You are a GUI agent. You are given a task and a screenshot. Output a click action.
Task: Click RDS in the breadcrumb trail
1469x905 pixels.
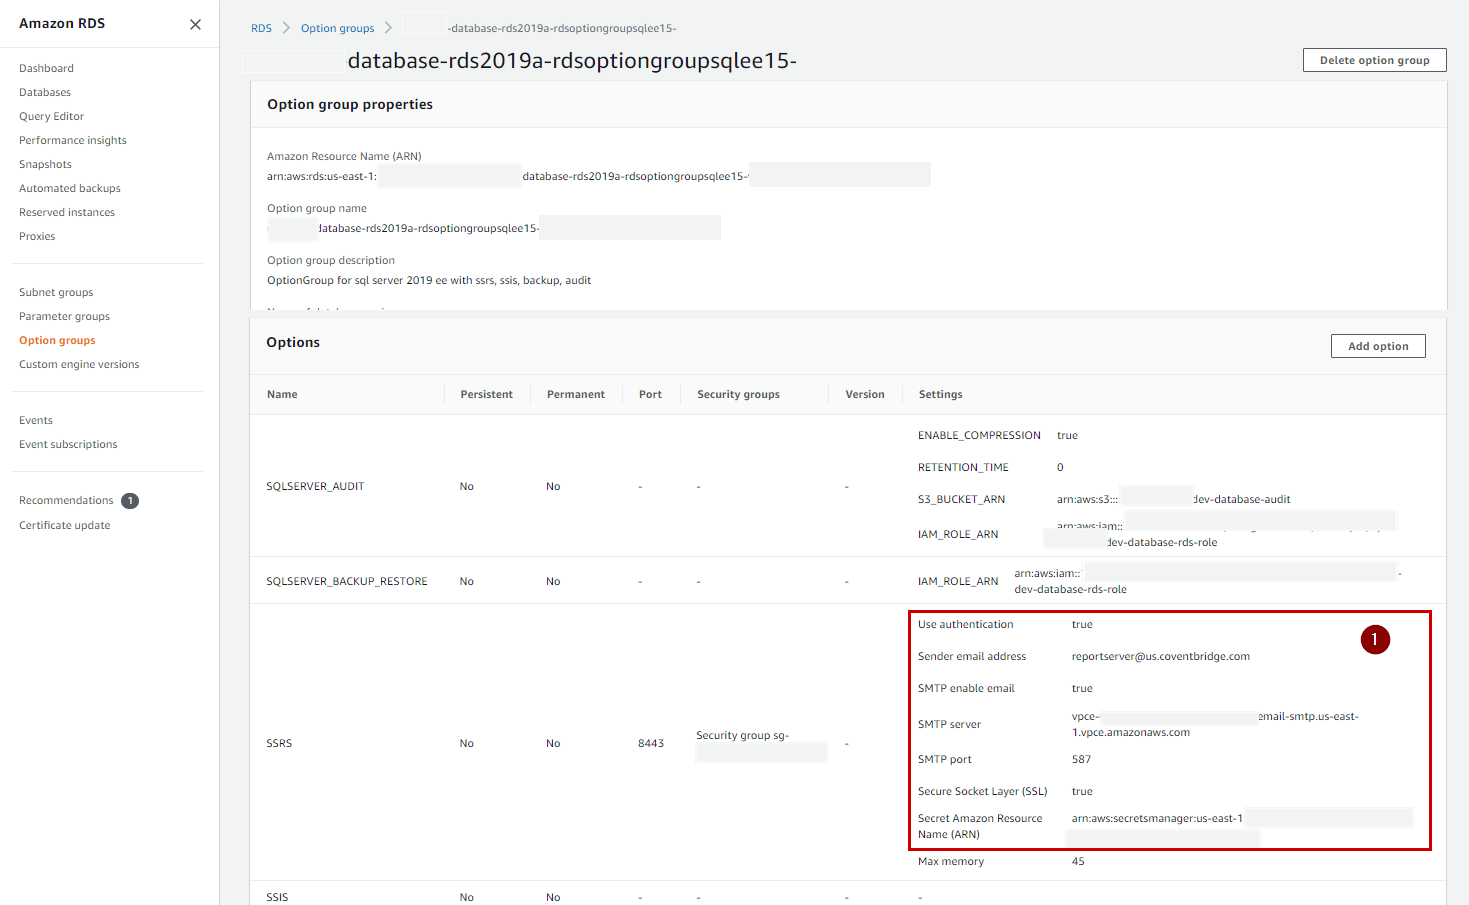(261, 28)
